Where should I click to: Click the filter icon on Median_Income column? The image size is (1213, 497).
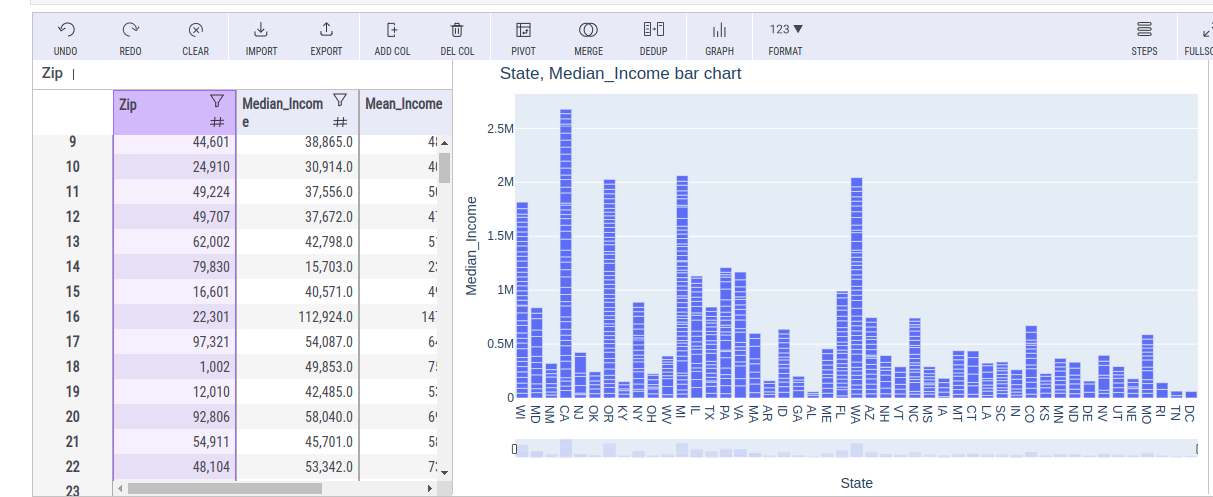pyautogui.click(x=340, y=100)
